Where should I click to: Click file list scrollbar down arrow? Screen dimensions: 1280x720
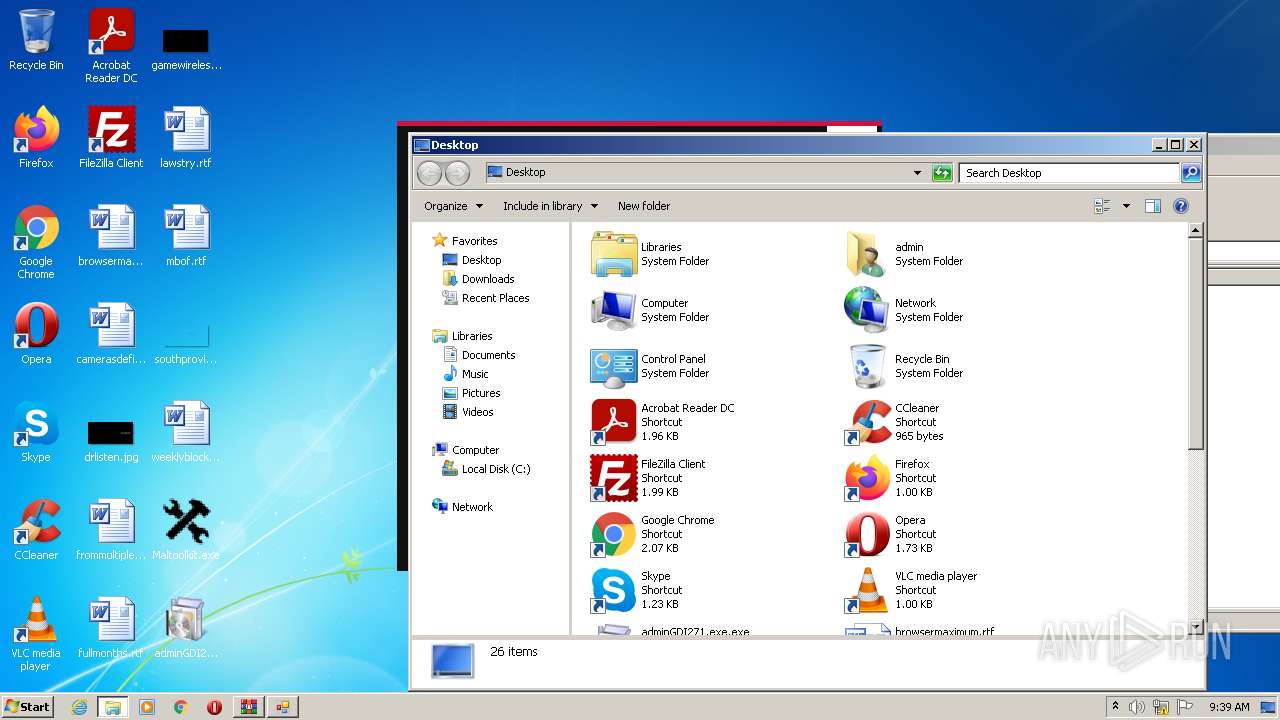click(1194, 627)
